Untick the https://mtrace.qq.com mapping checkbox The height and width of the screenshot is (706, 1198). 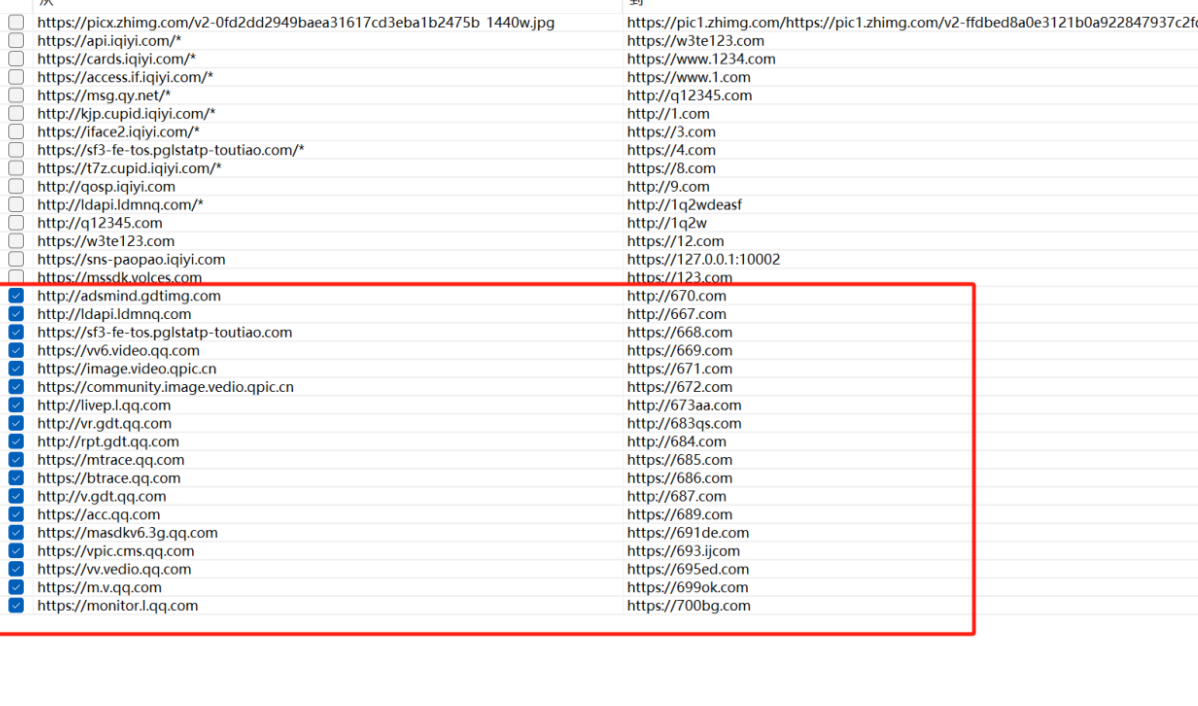point(16,460)
